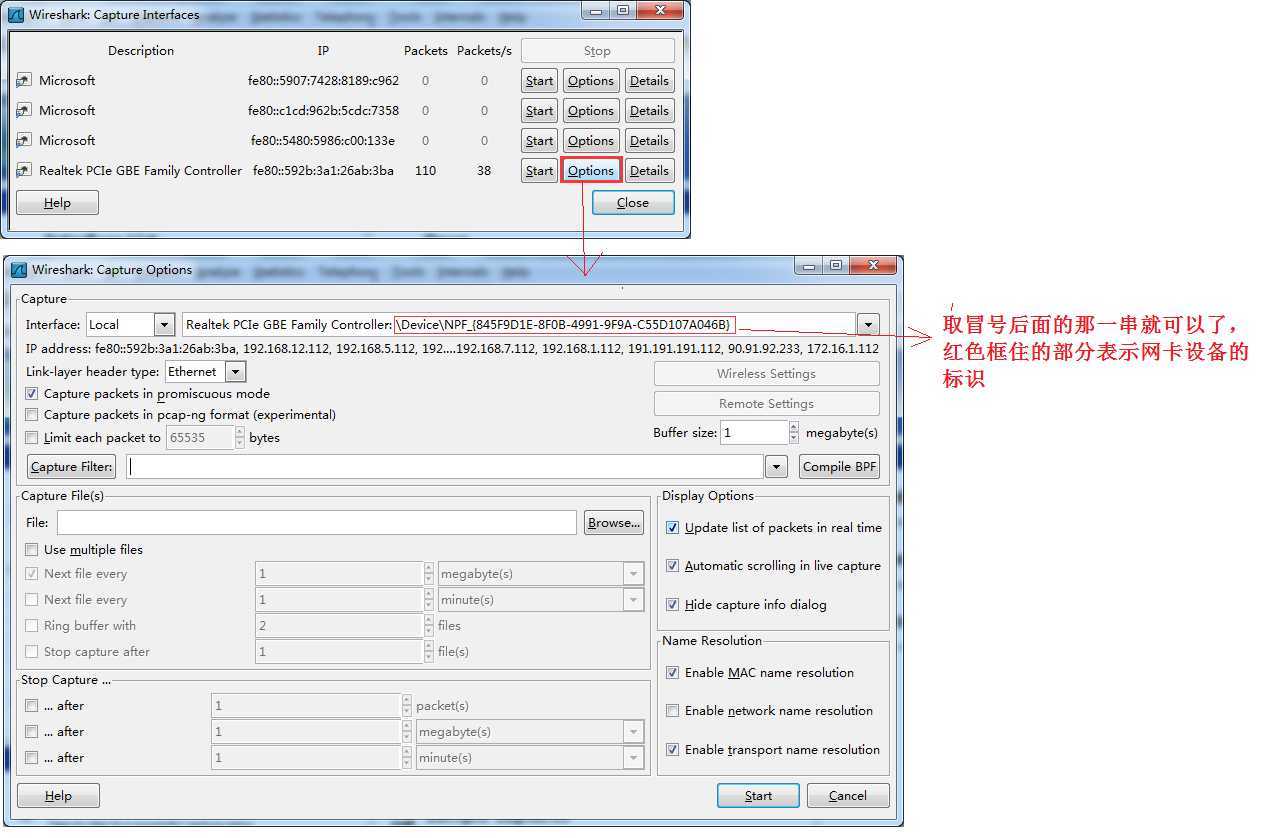Screen dimensions: 1278x838
Task: Open Help in the Capture Options dialog
Action: [58, 796]
